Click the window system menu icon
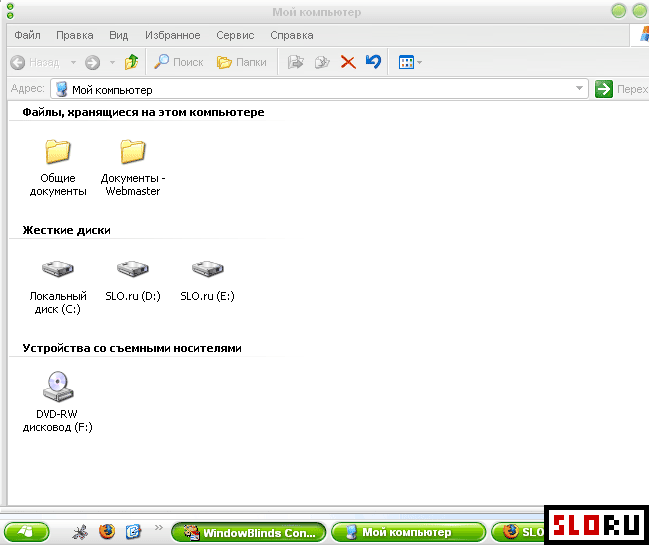The image size is (649, 545). pyautogui.click(x=10, y=11)
